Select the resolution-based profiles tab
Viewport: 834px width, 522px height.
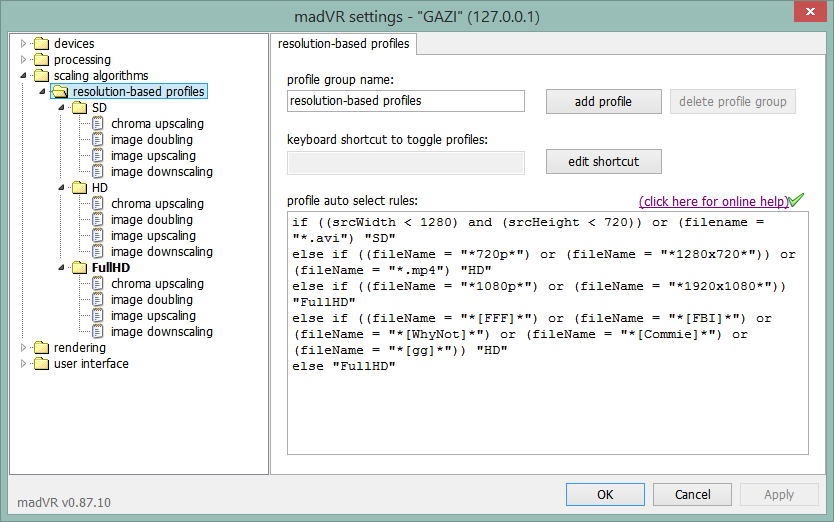coord(344,44)
